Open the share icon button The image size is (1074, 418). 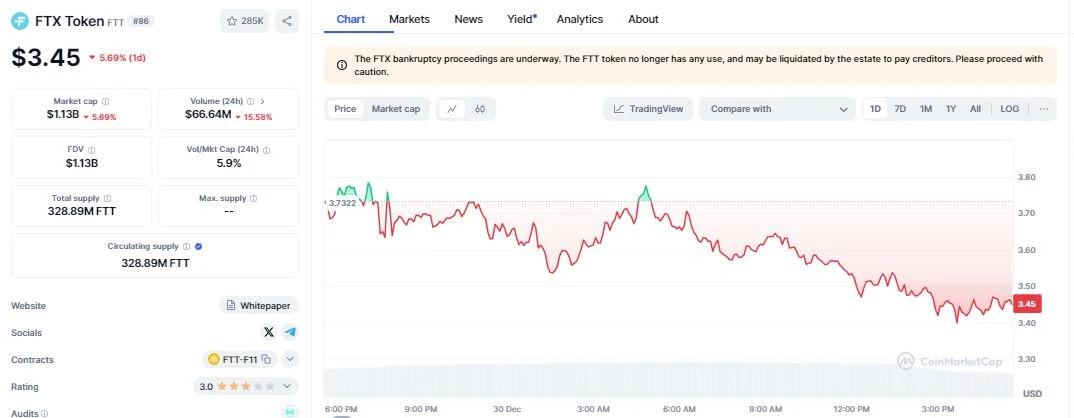(287, 21)
